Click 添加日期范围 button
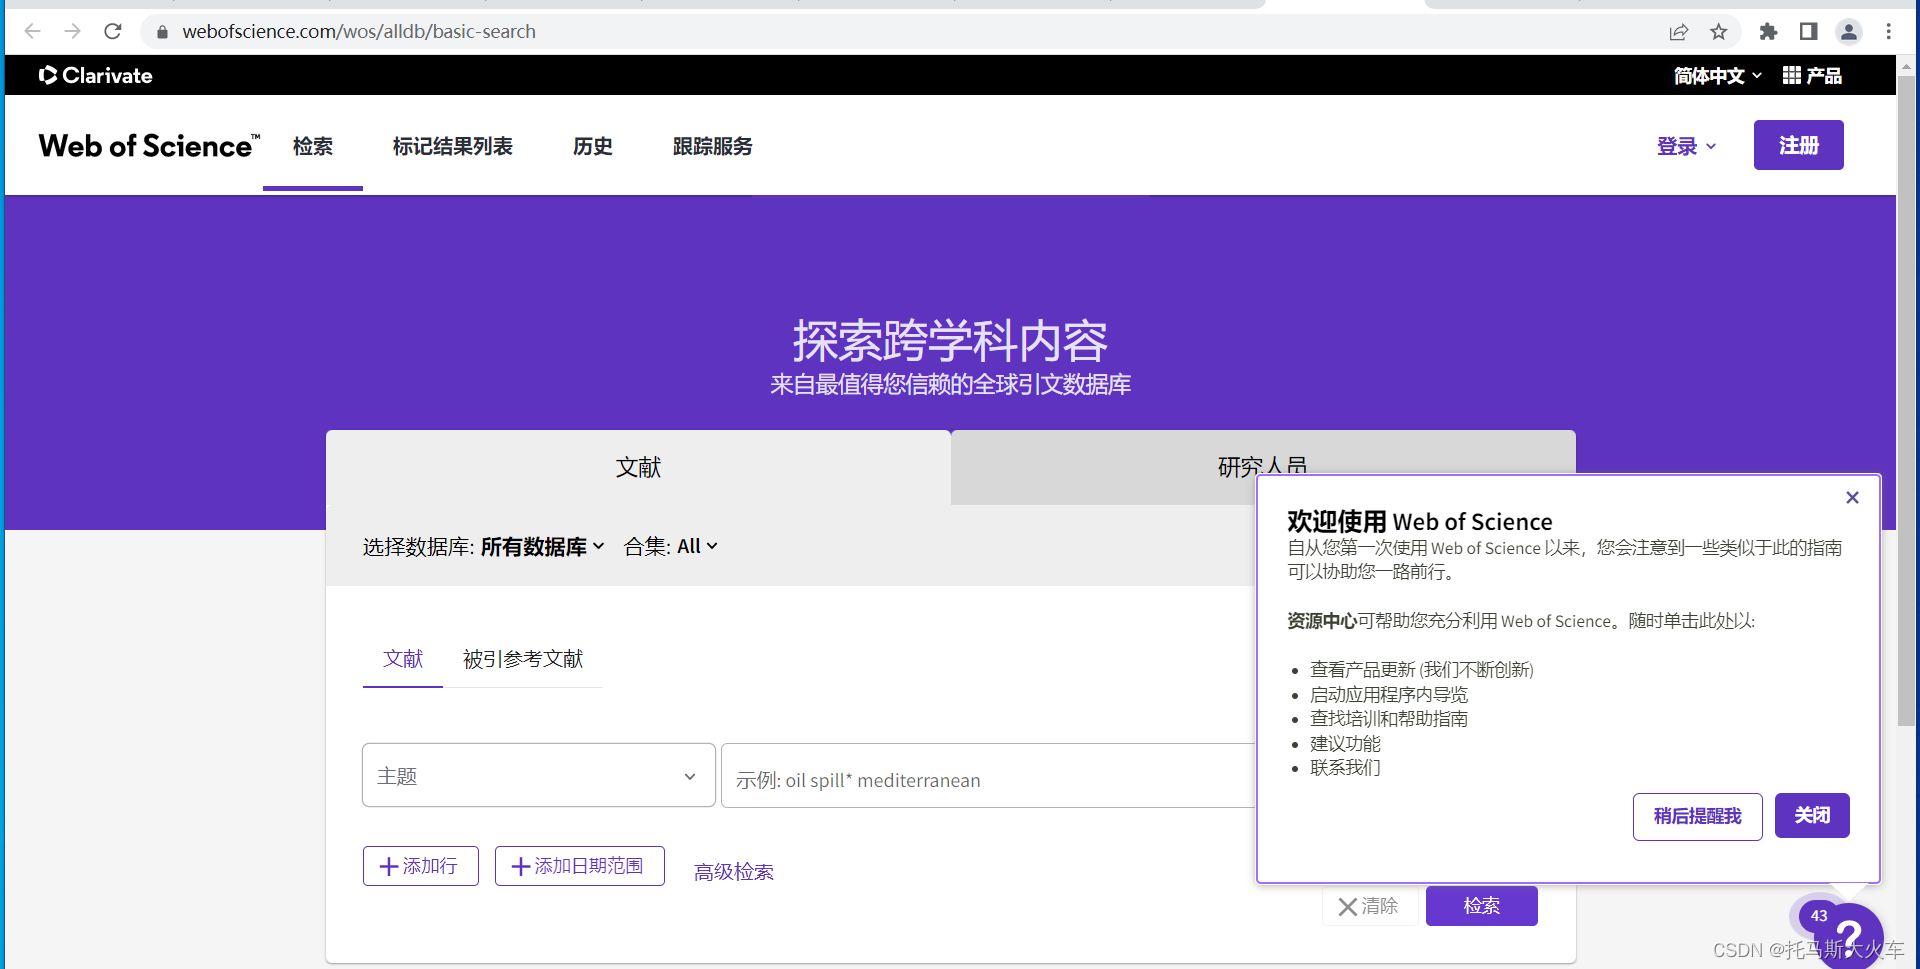Screen dimensions: 1920x969 point(580,866)
